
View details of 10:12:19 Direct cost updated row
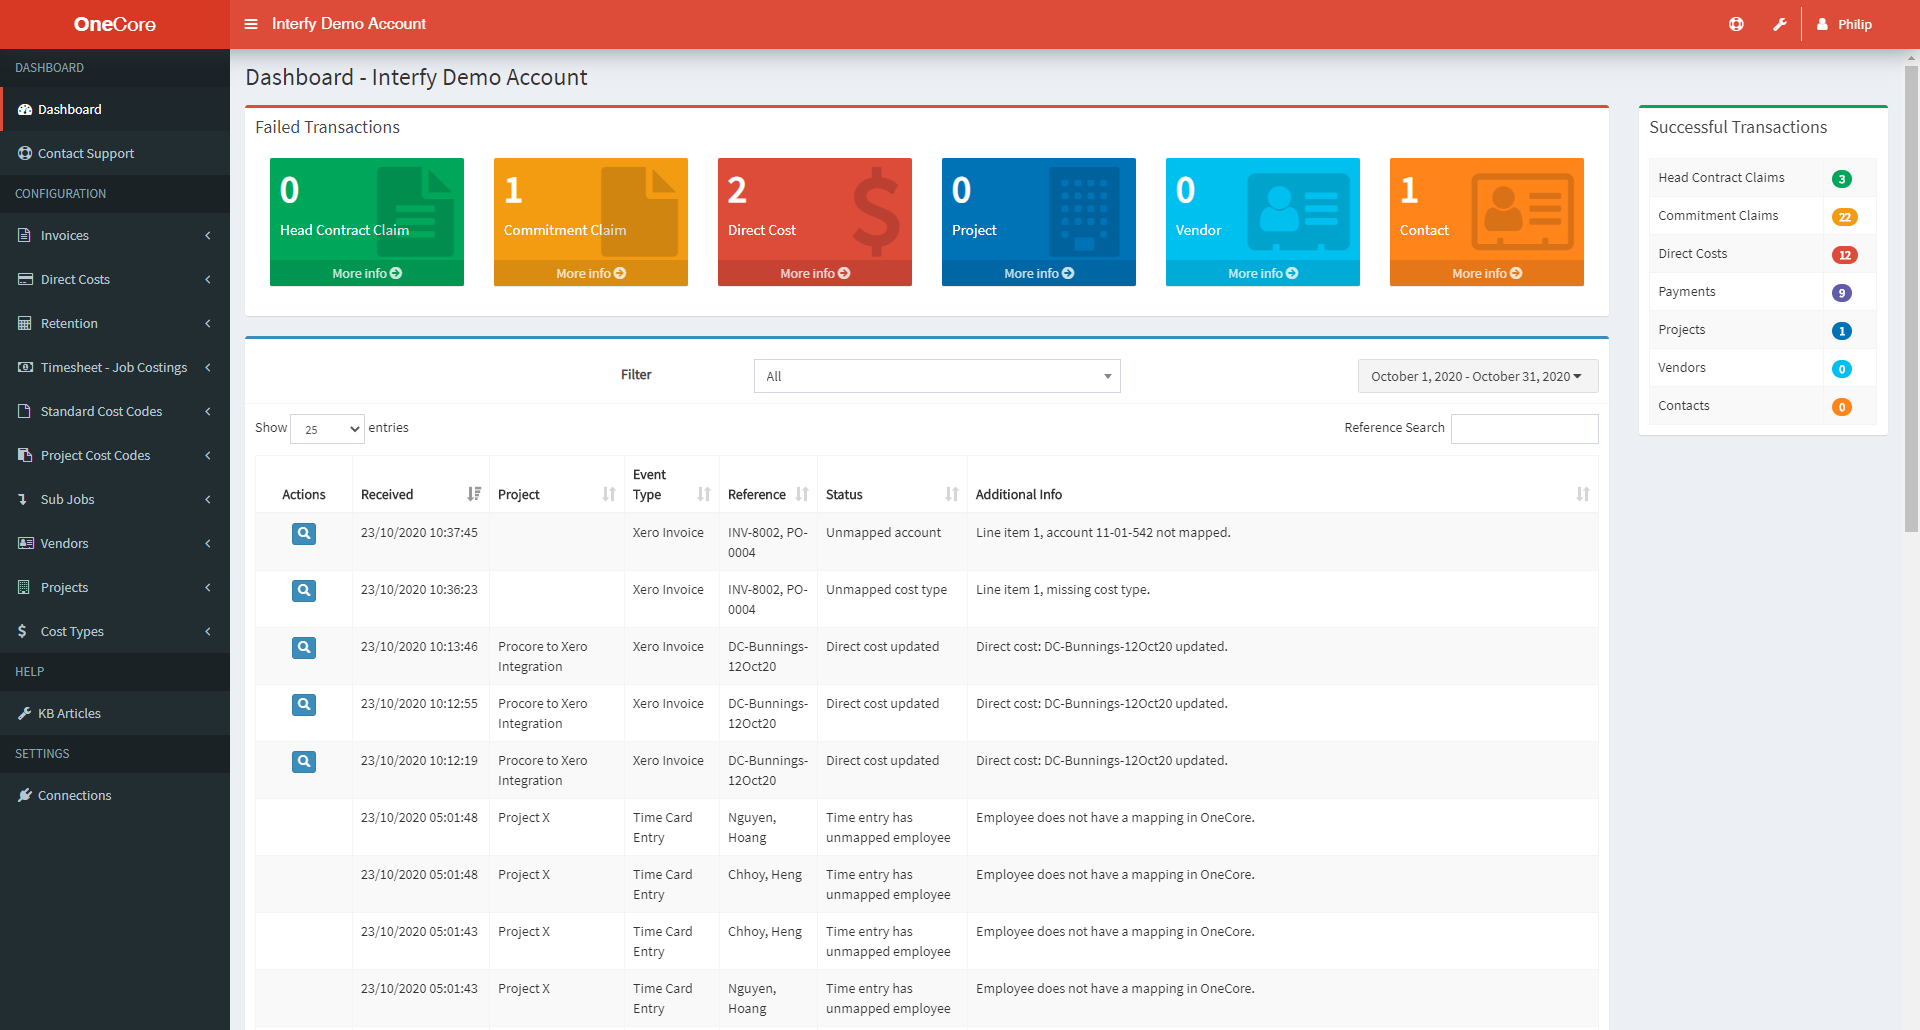click(304, 762)
